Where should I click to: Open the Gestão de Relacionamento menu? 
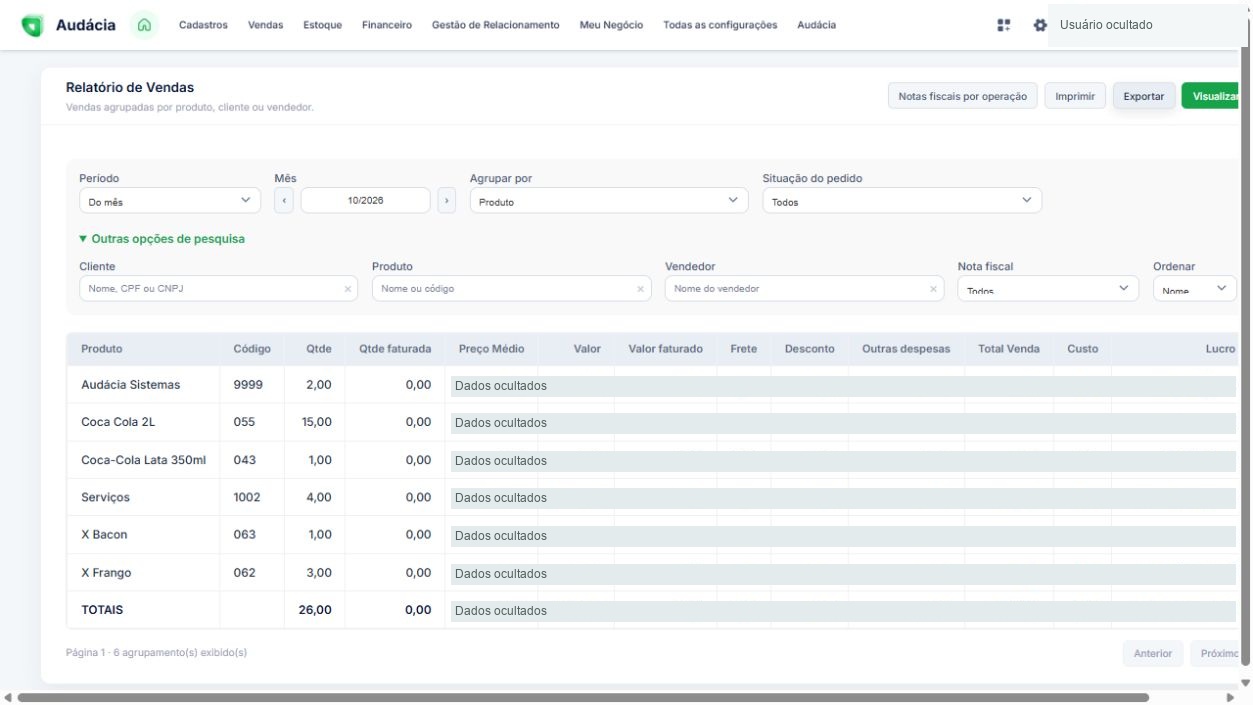pos(496,25)
